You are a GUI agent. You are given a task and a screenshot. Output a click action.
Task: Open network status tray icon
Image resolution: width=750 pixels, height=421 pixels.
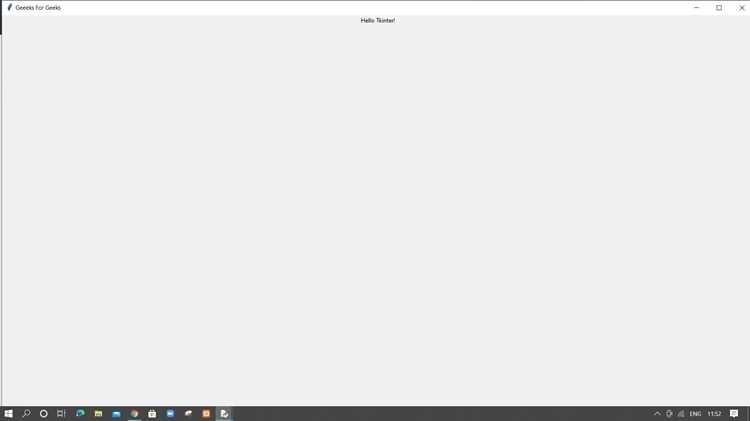pyautogui.click(x=681, y=414)
